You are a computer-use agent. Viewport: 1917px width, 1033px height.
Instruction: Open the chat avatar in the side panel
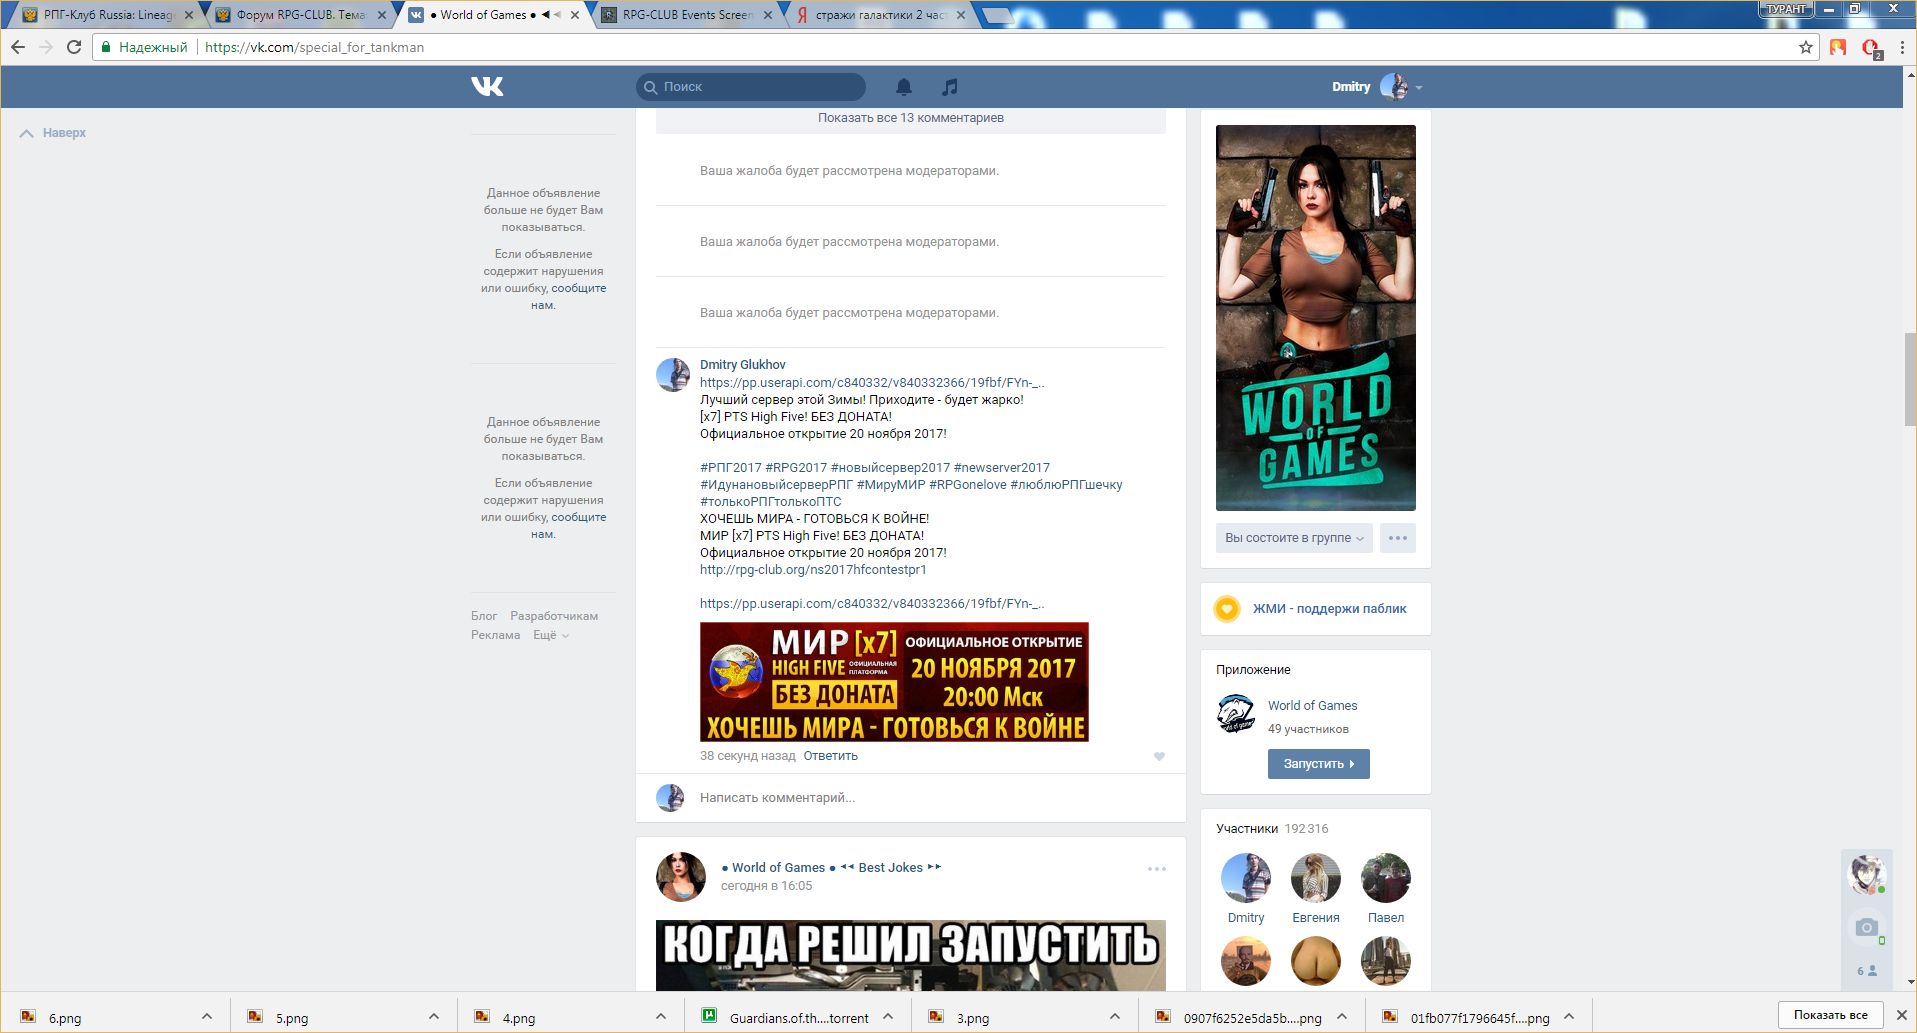[x=1866, y=874]
